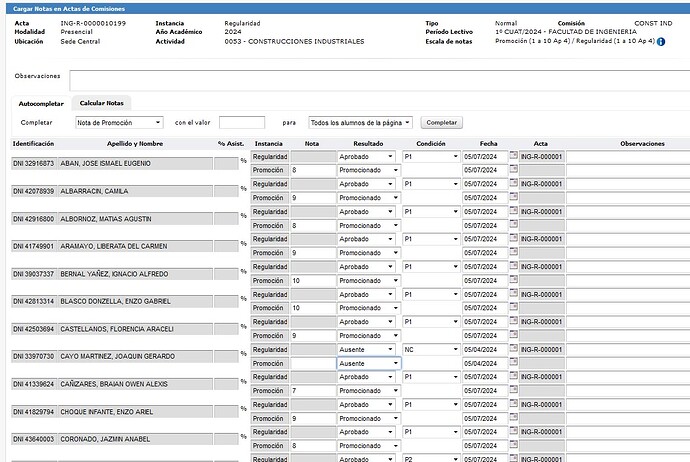Open Ausente Regularidad dropdown for CAYO MARTINEZ
The width and height of the screenshot is (690, 462).
click(366, 349)
